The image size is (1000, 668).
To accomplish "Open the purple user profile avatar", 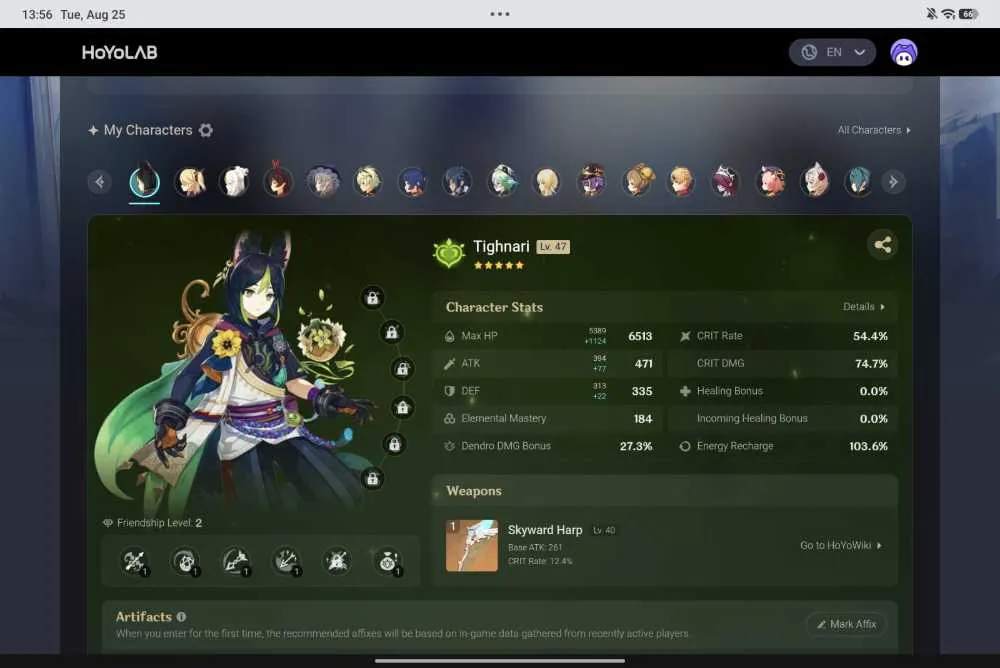I will click(x=904, y=52).
